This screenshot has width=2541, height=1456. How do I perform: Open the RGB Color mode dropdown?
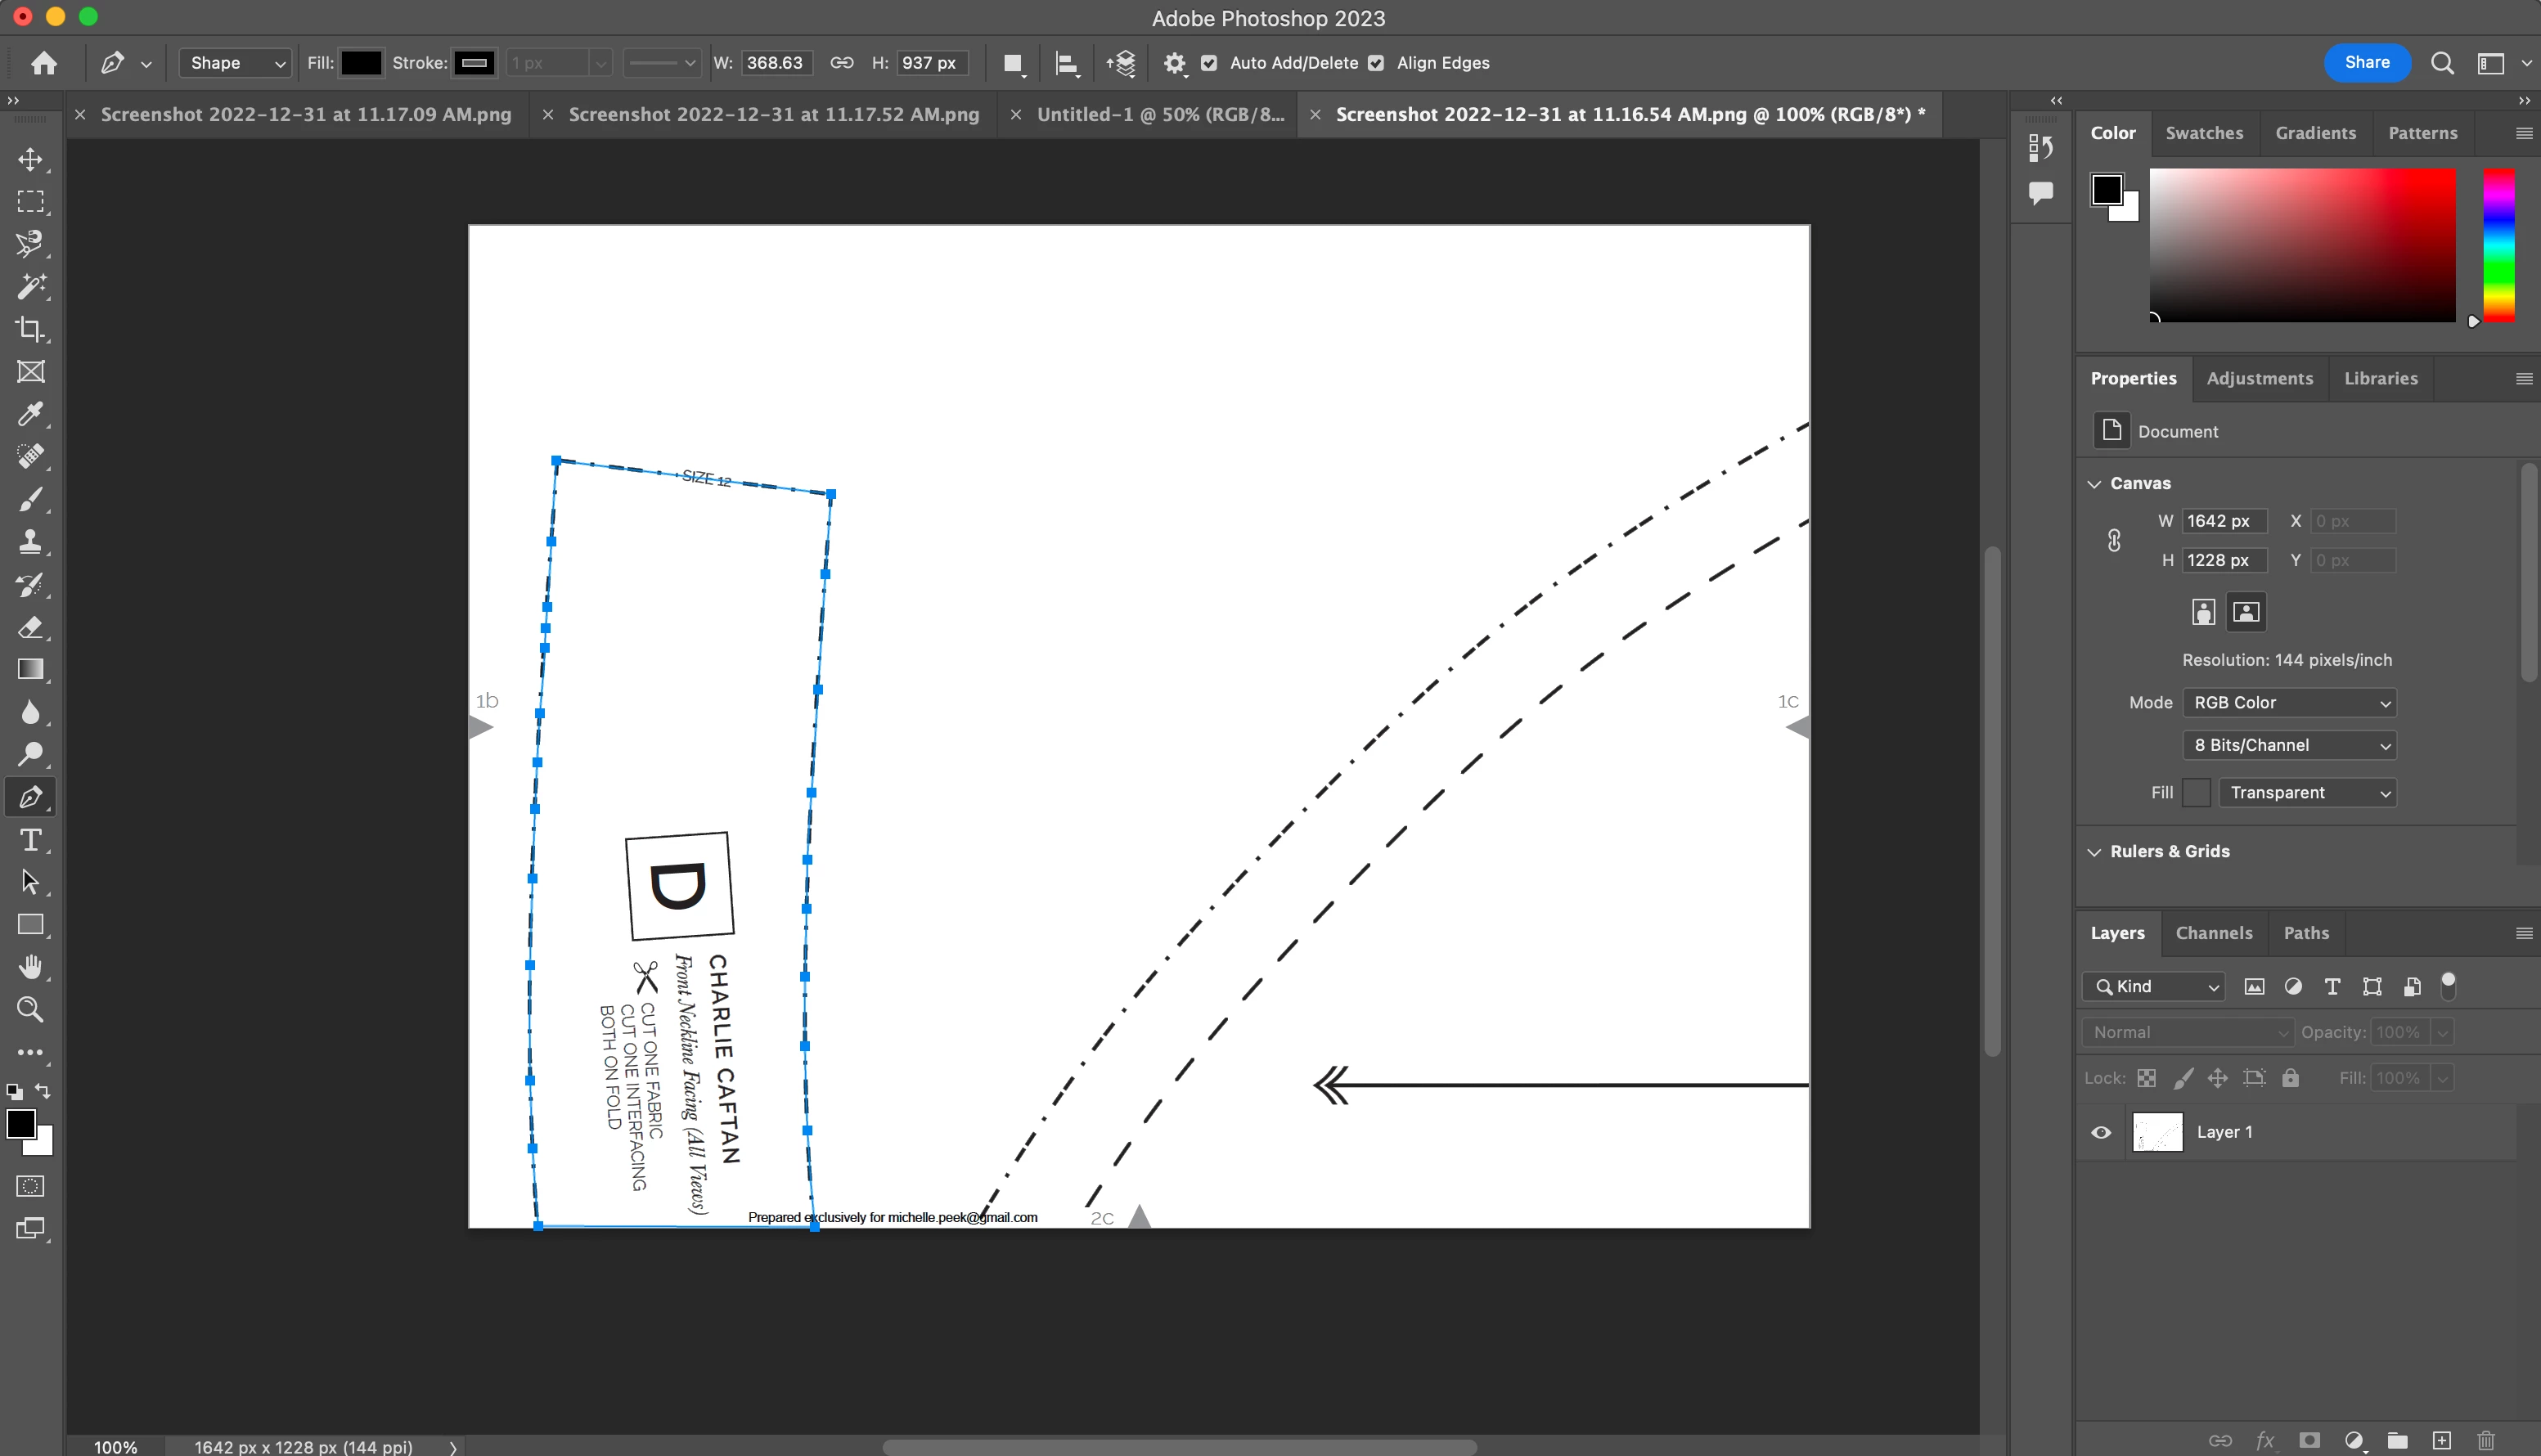(2289, 702)
